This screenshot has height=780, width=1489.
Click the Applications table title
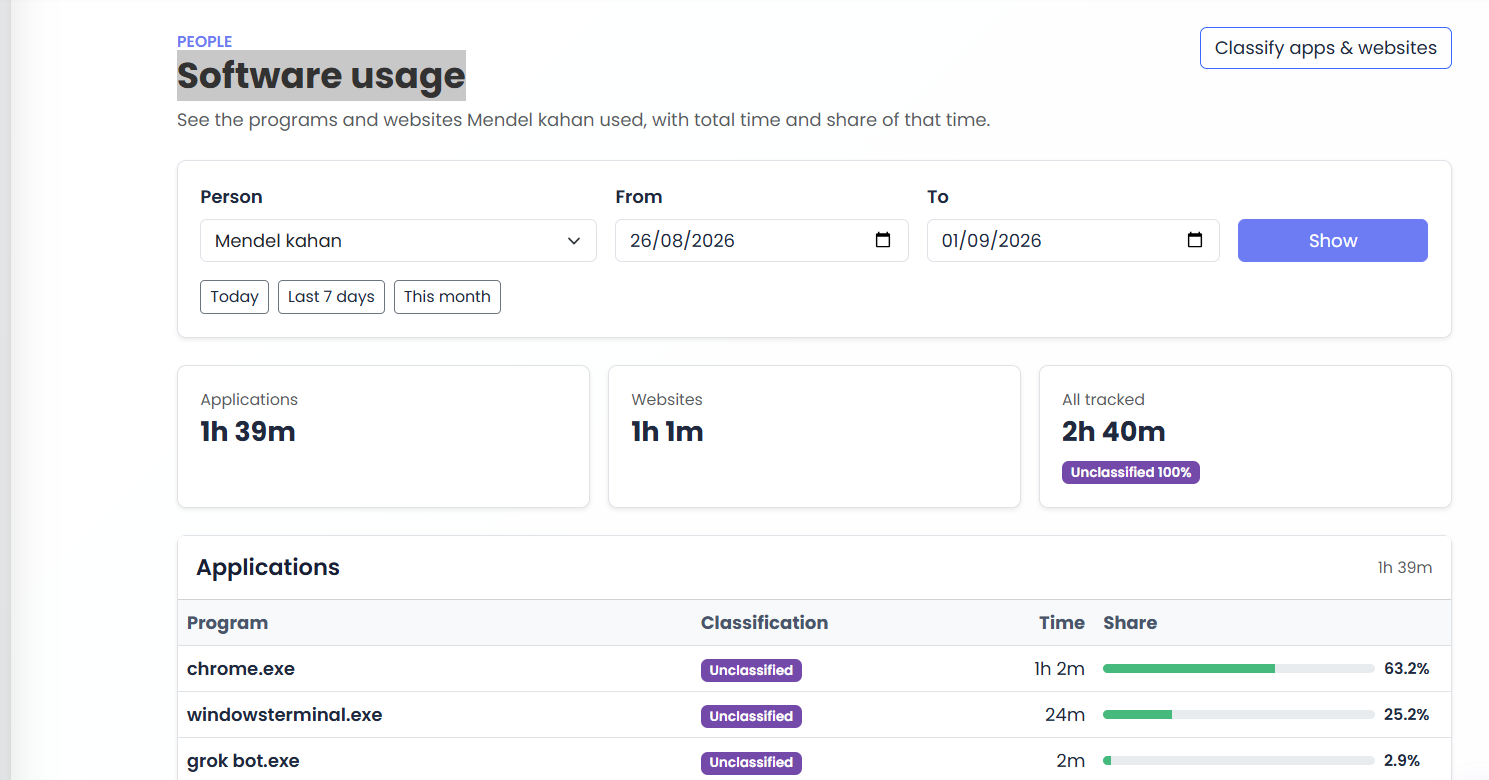[x=268, y=567]
